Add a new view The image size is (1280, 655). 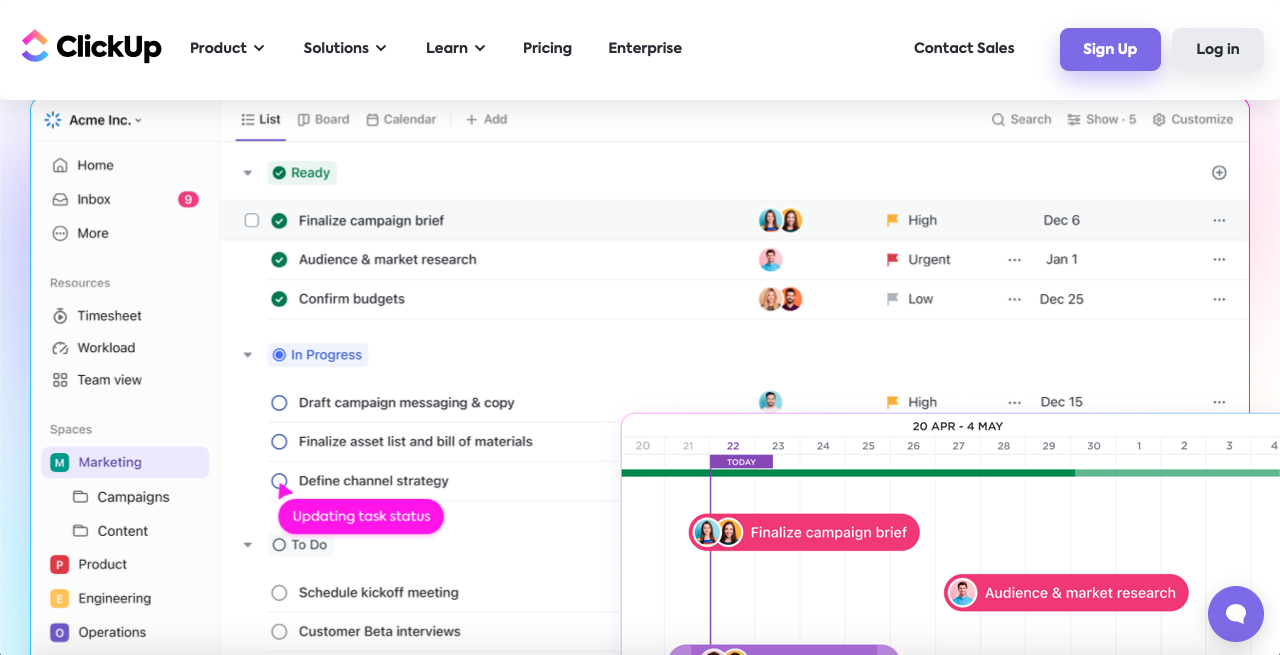pos(487,119)
